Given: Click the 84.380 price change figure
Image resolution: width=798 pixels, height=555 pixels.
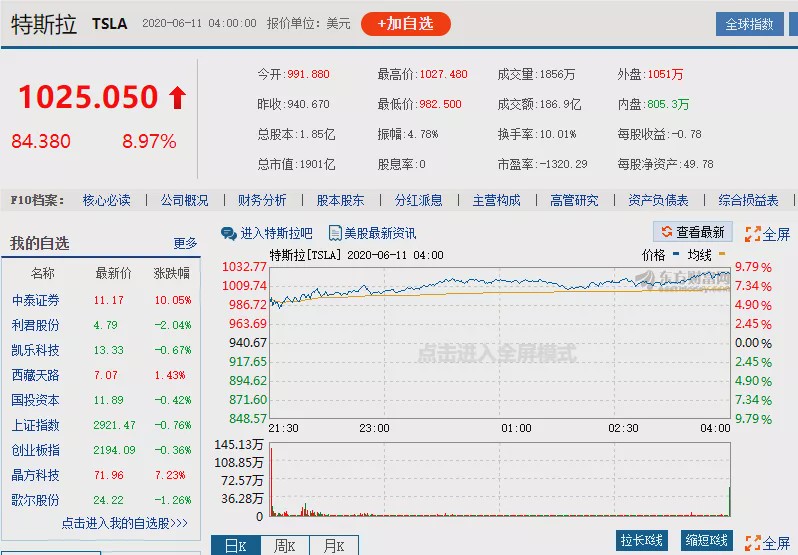Looking at the screenshot, I should 41,141.
